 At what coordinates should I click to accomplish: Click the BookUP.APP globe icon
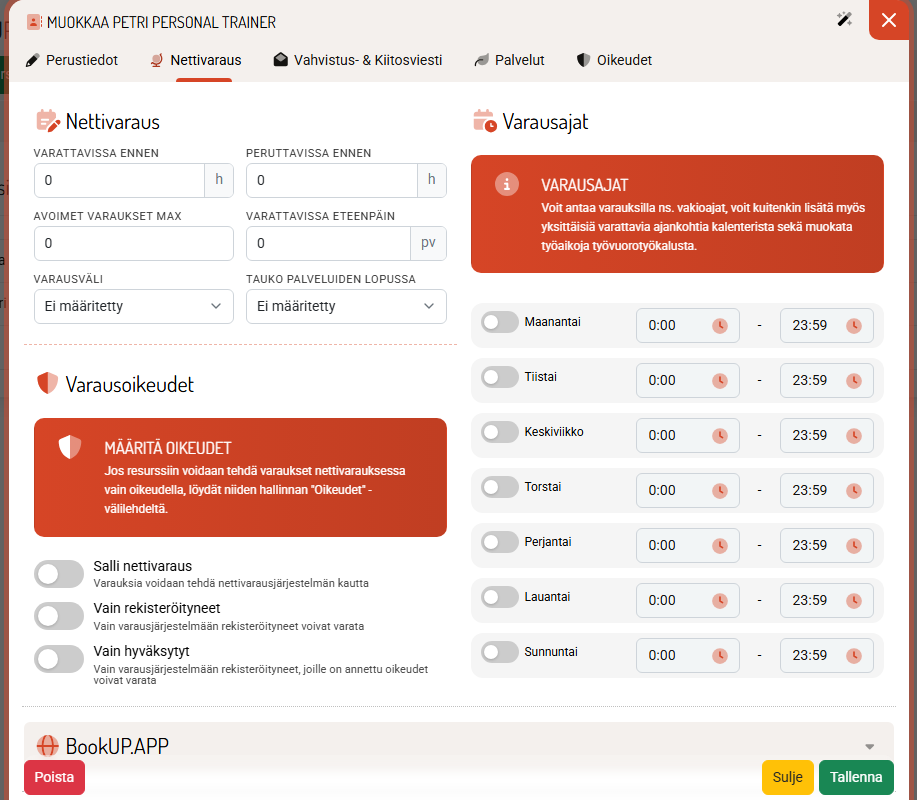coord(47,746)
